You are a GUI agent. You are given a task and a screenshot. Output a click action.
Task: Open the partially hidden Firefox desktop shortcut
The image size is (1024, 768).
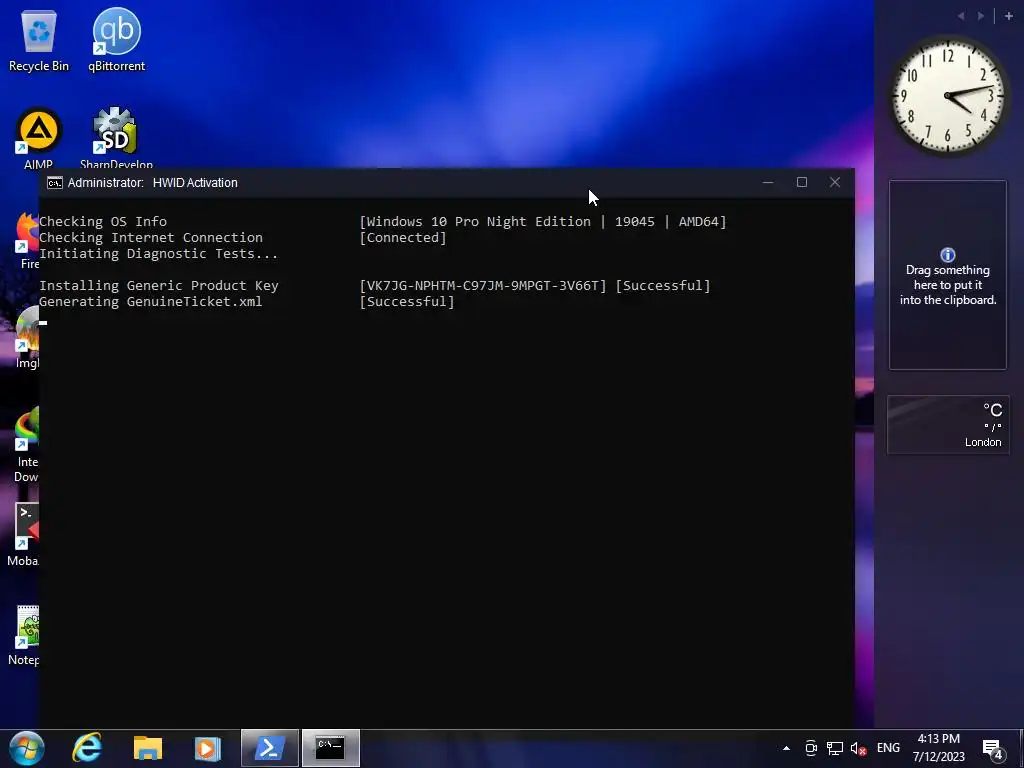(x=27, y=240)
